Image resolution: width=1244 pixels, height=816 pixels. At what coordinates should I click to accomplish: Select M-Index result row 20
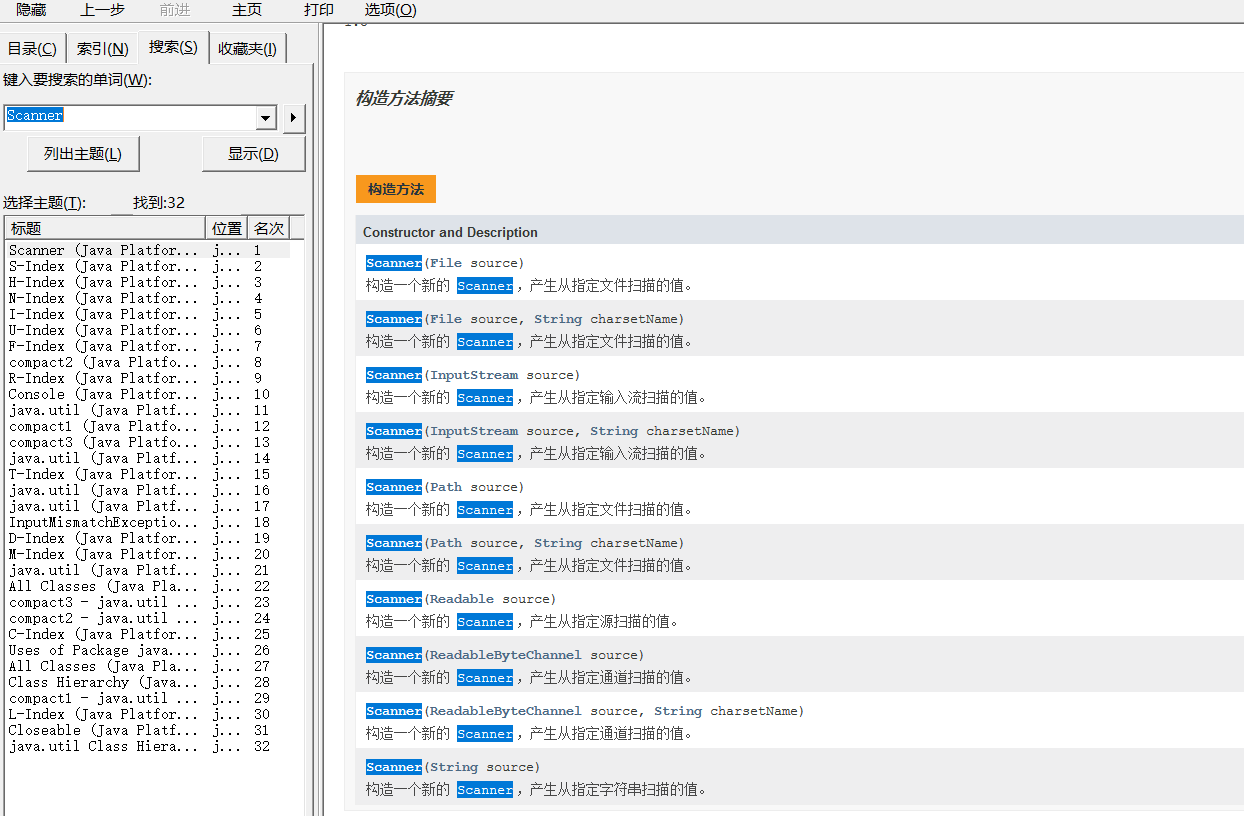click(x=148, y=554)
